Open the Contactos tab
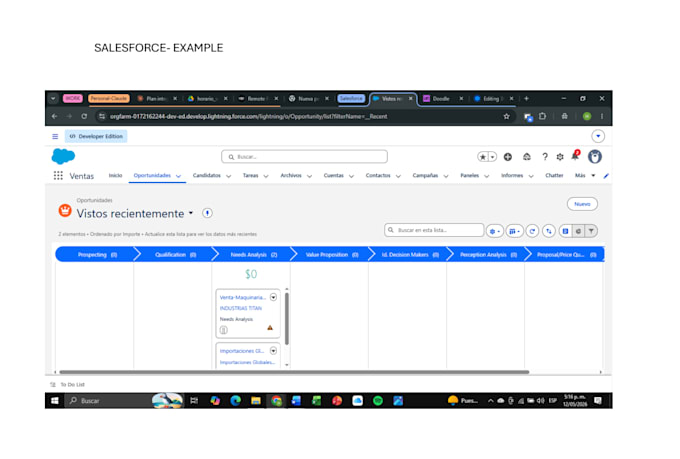The width and height of the screenshot is (680, 459). [378, 176]
